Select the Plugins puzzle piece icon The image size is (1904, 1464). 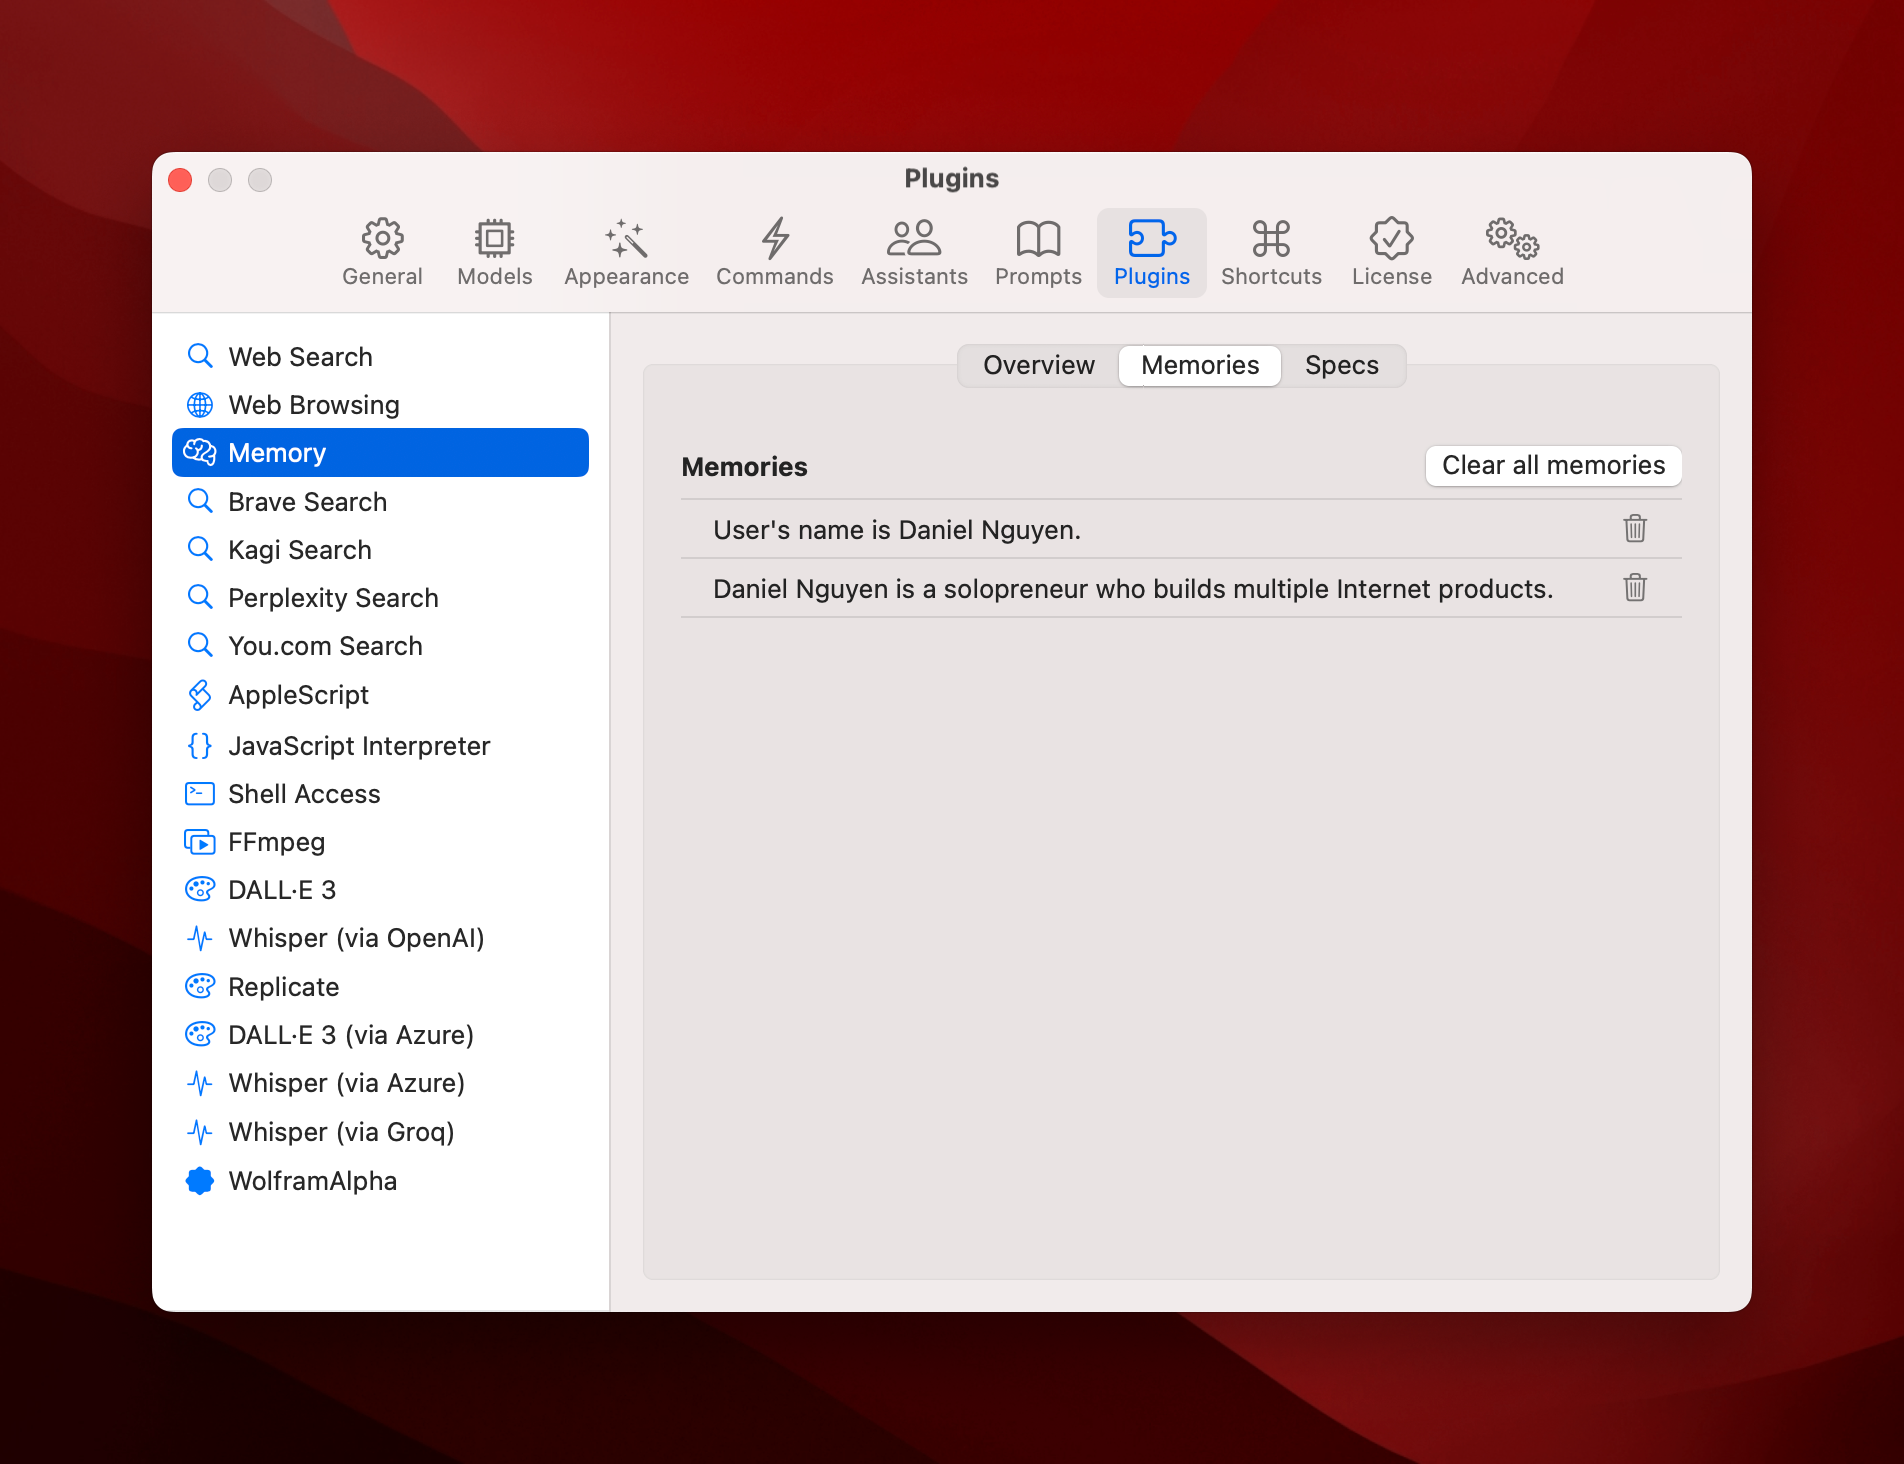click(x=1152, y=239)
